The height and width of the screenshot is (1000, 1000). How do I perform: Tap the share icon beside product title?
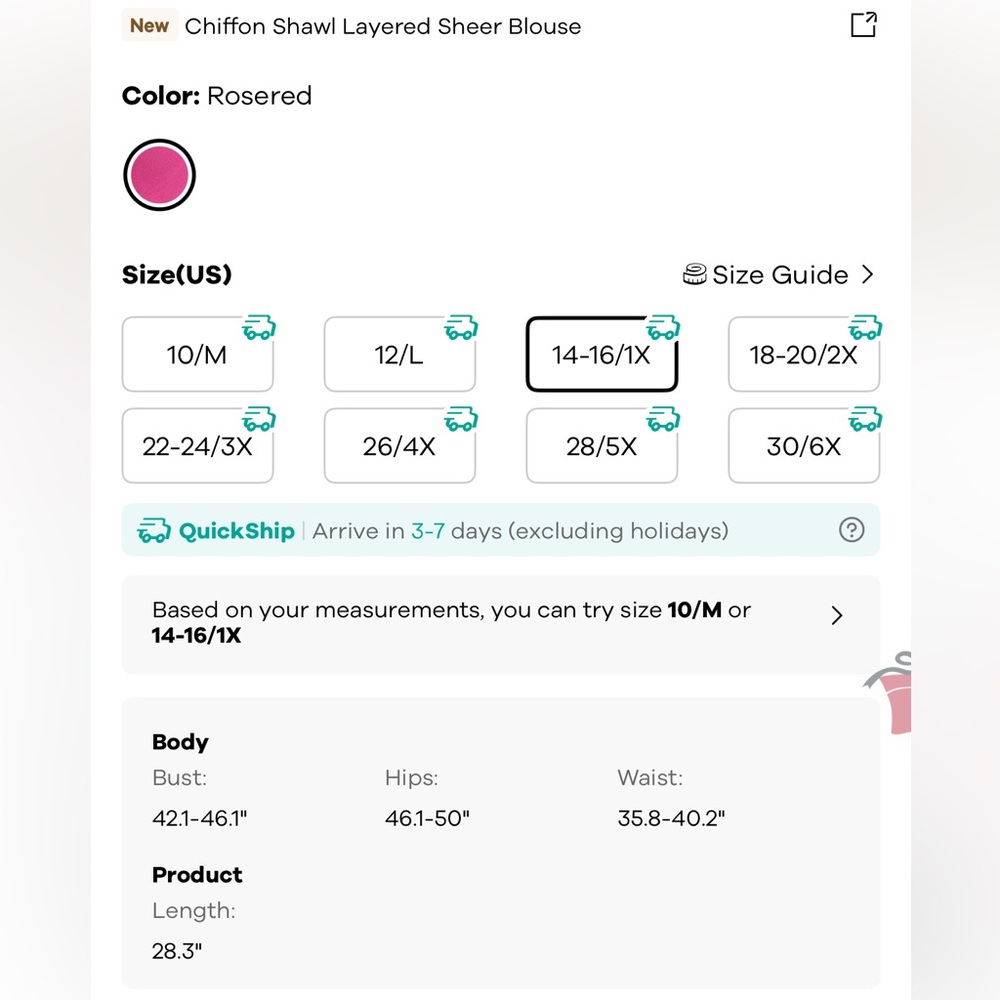click(x=863, y=25)
